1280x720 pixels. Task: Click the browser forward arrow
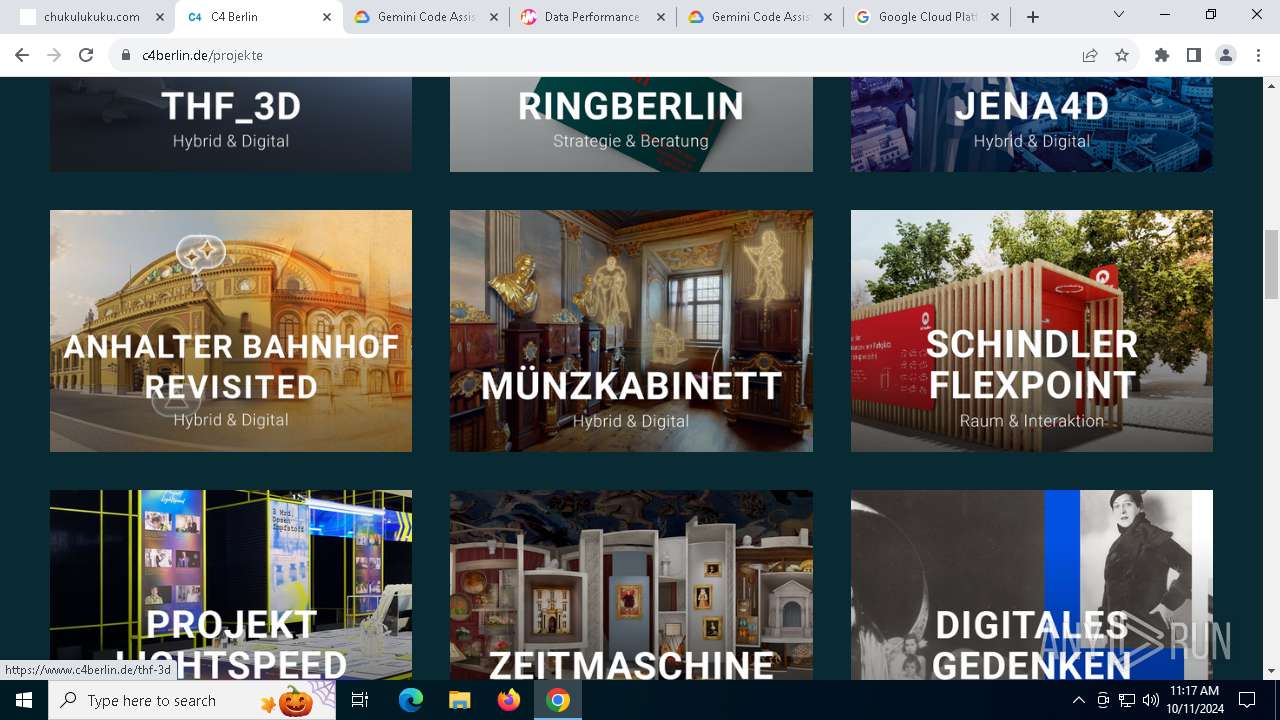tap(54, 56)
